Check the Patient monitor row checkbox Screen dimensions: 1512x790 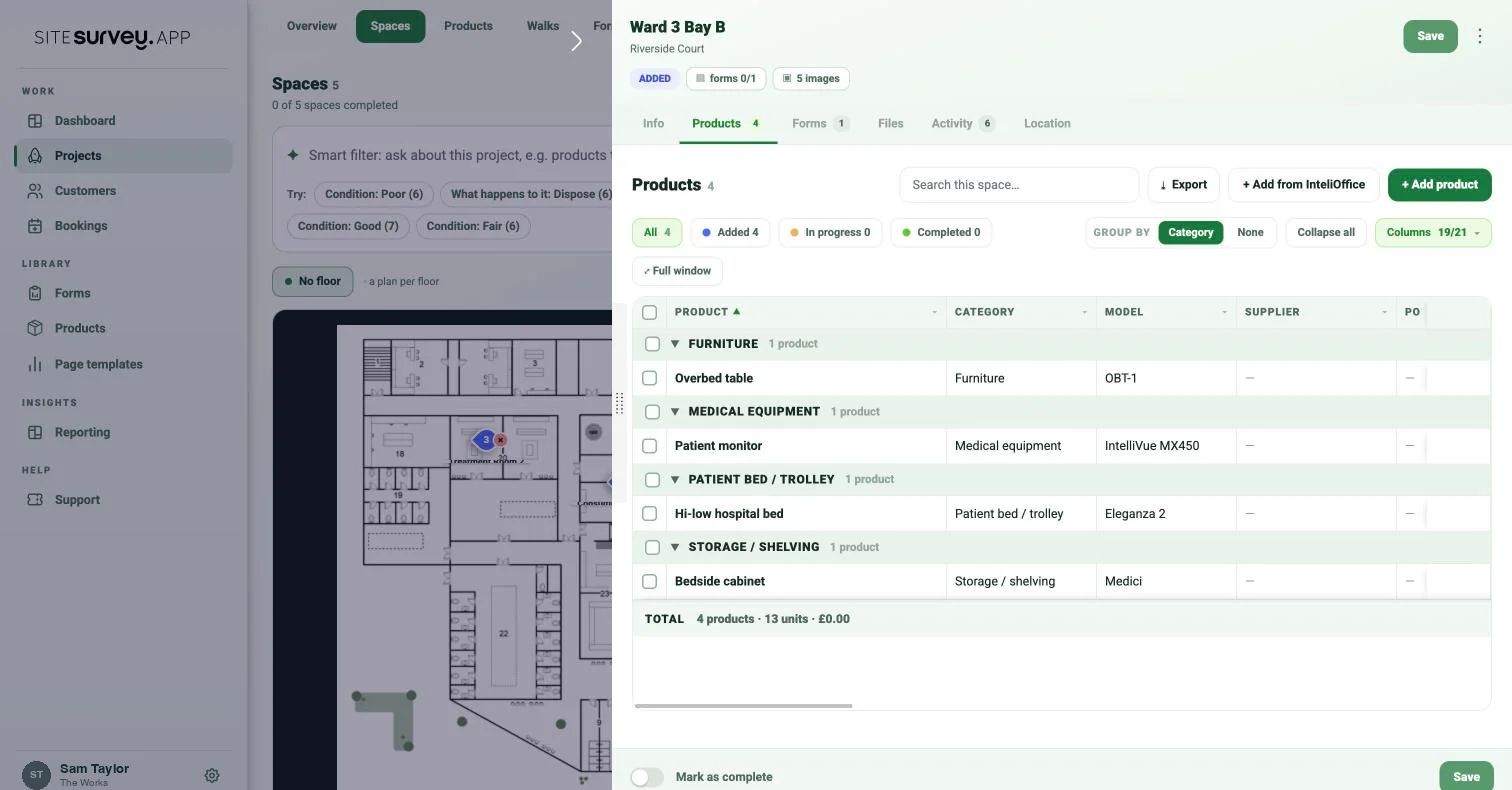(650, 446)
